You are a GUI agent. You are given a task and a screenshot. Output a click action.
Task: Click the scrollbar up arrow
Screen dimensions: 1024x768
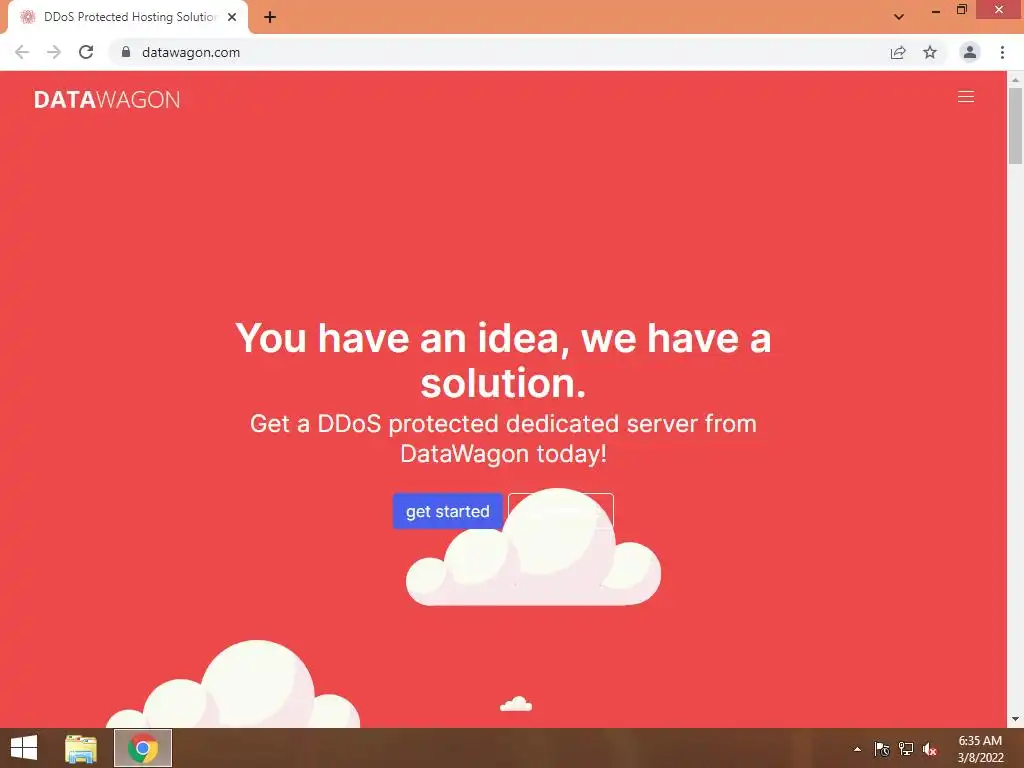pyautogui.click(x=1015, y=79)
